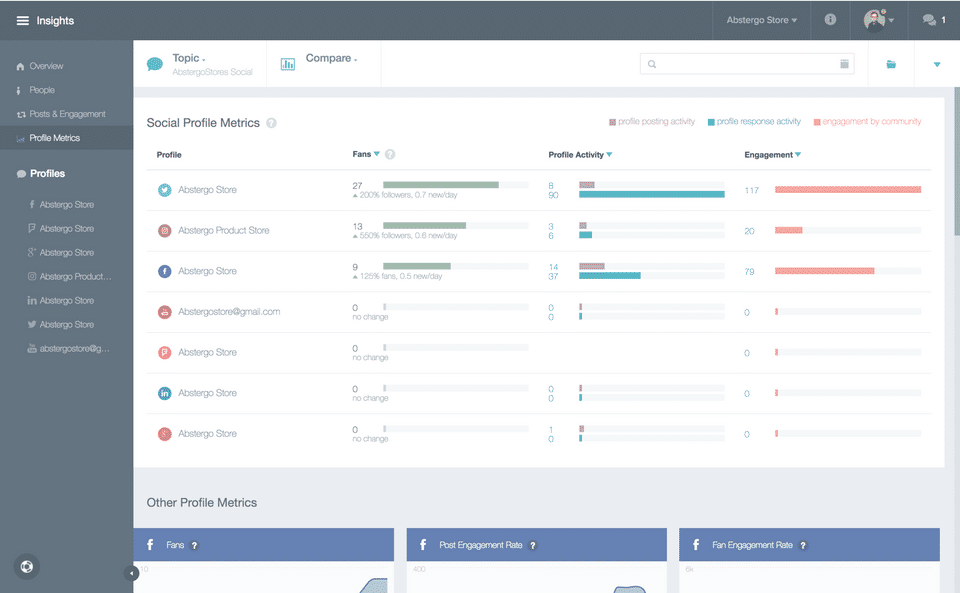The height and width of the screenshot is (593, 960).
Task: Open the Abstergo Store account dropdown in the top bar
Action: click(x=762, y=20)
